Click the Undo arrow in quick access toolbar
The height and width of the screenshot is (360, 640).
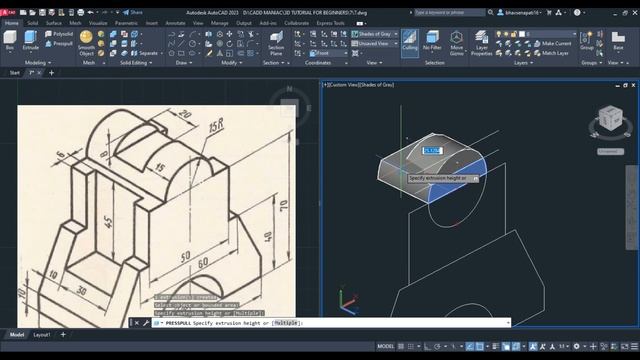[91, 13]
